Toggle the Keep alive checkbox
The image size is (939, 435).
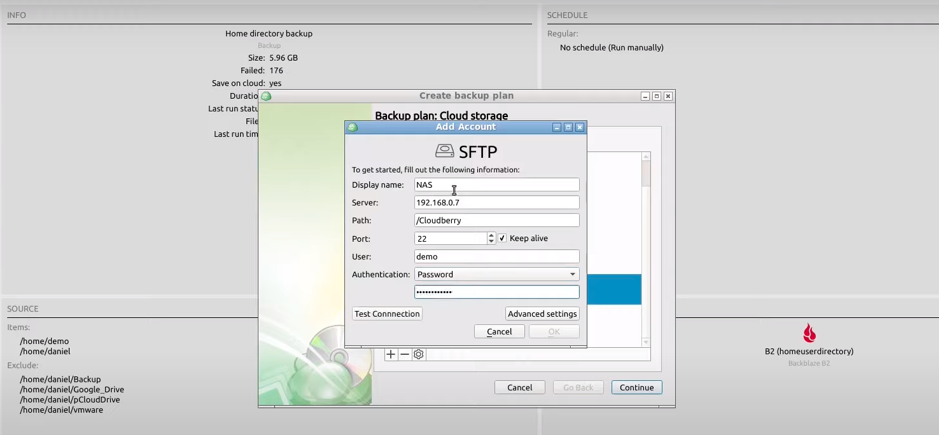pos(502,238)
